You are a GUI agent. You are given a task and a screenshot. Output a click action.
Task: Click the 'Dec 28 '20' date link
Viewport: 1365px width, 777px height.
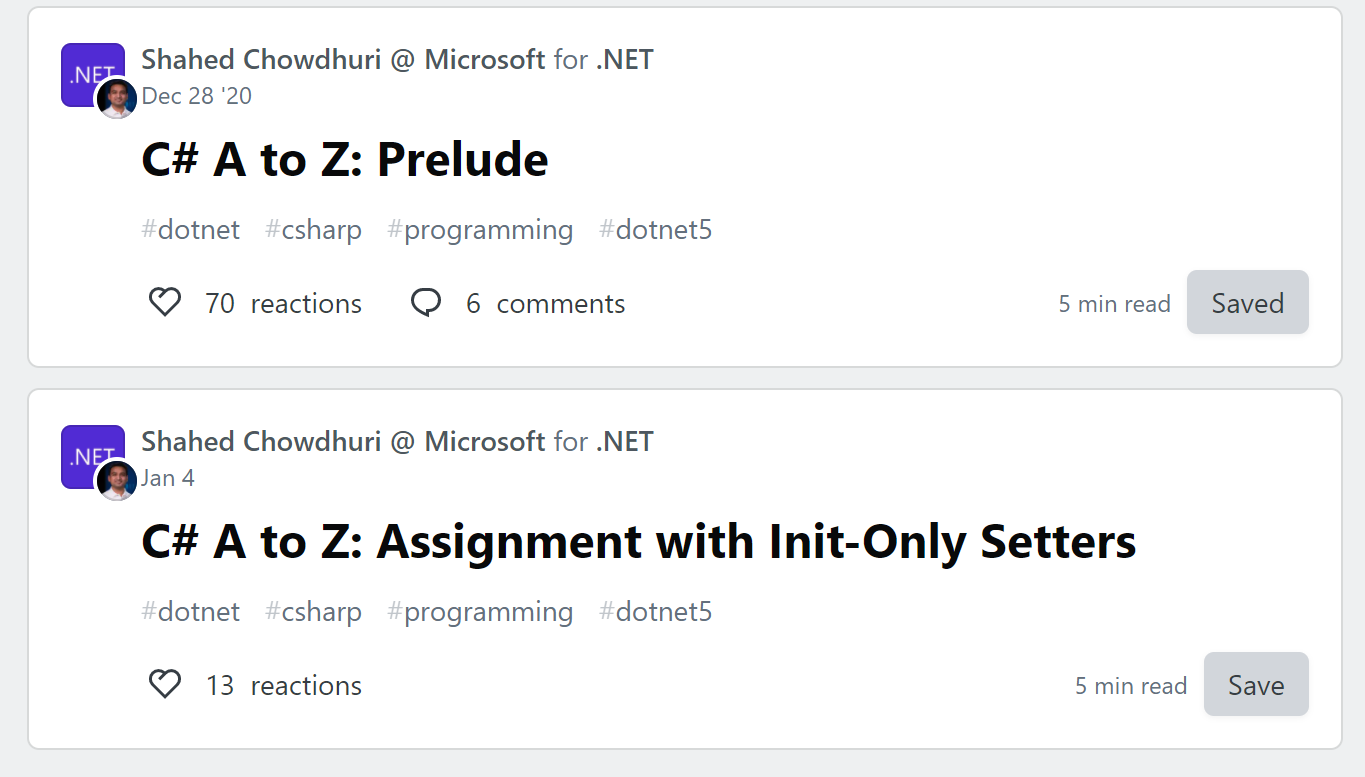(197, 96)
